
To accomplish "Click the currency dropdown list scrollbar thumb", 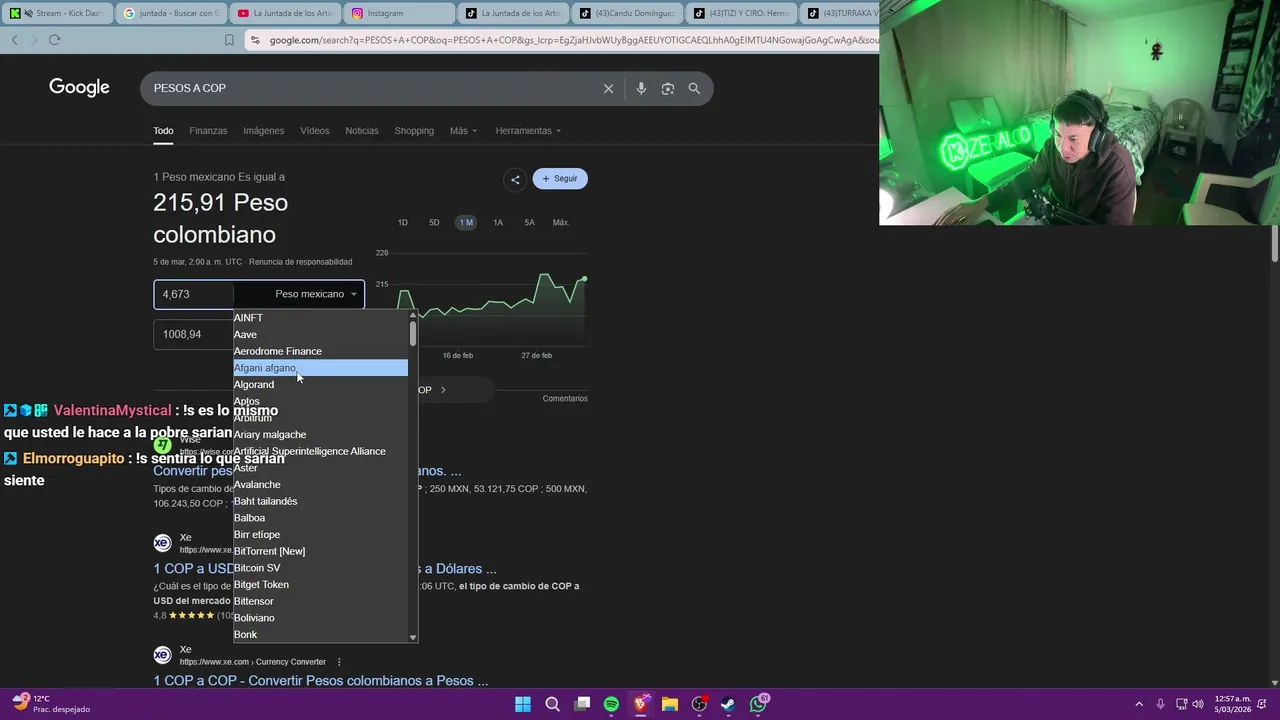I will (413, 334).
